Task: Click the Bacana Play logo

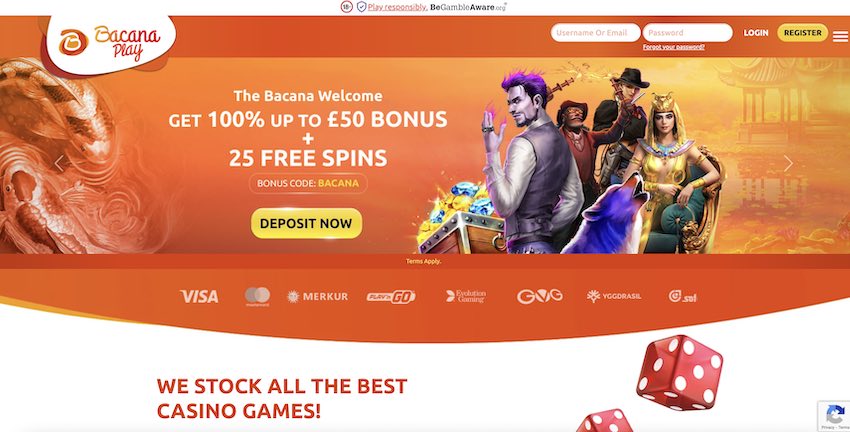Action: click(x=110, y=42)
